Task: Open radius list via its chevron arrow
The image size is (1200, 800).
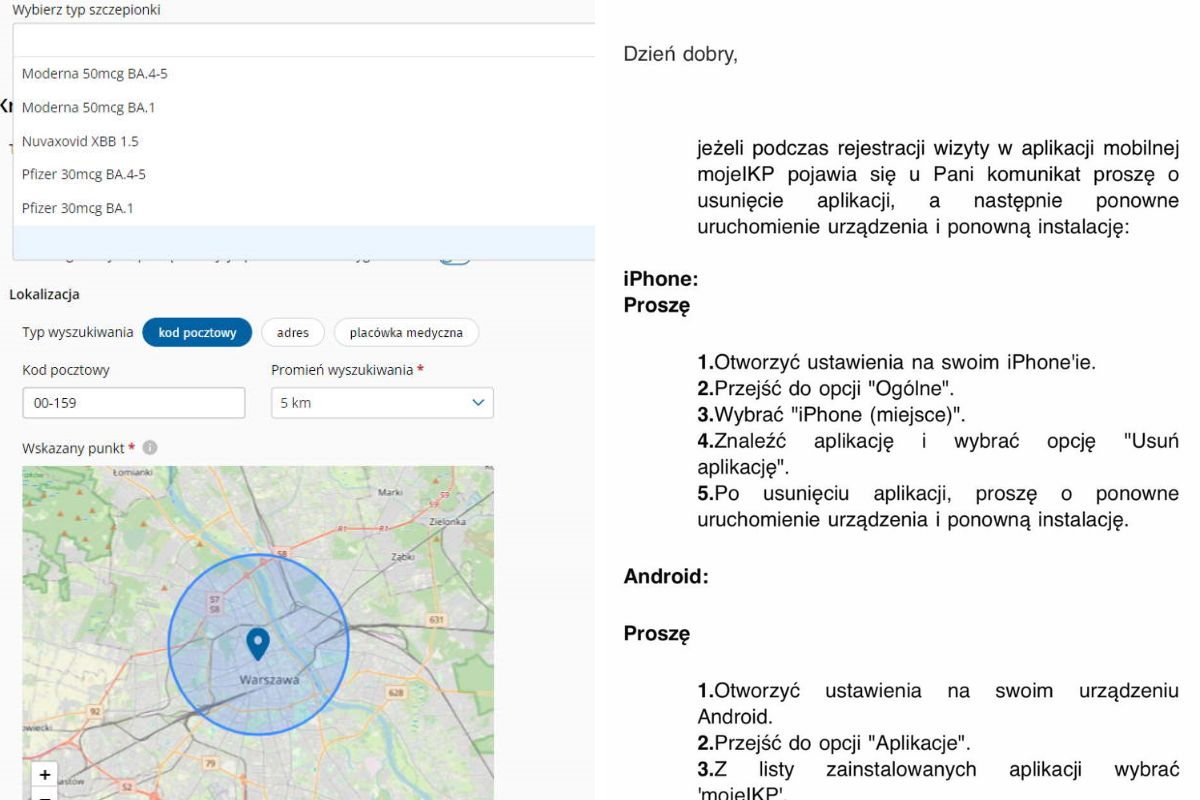Action: tap(481, 403)
